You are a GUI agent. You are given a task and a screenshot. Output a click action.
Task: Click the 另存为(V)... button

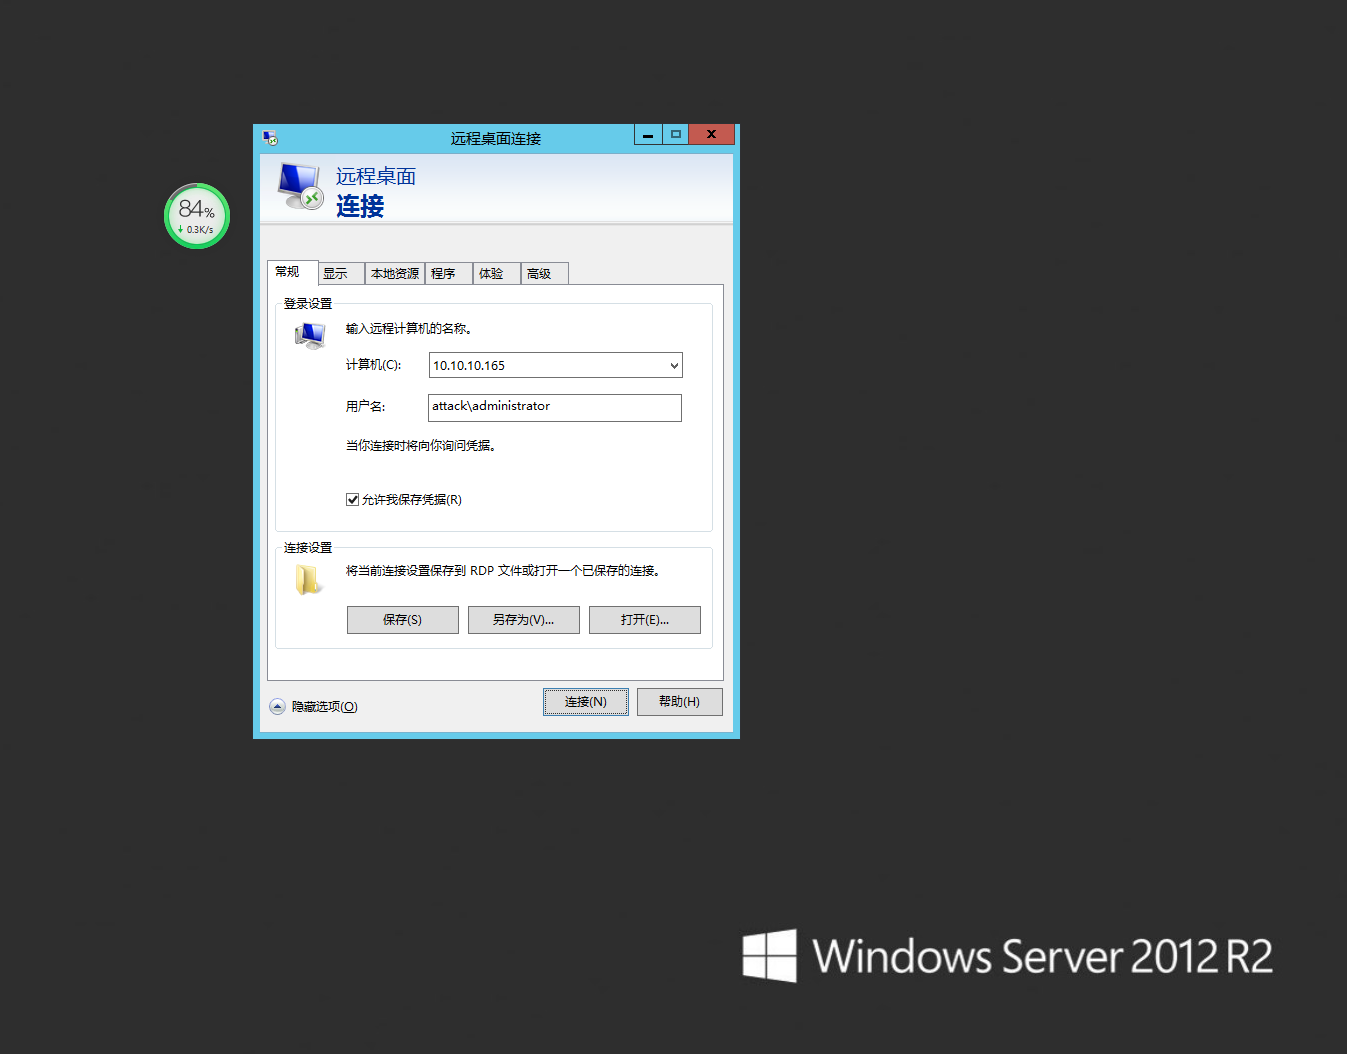point(524,620)
